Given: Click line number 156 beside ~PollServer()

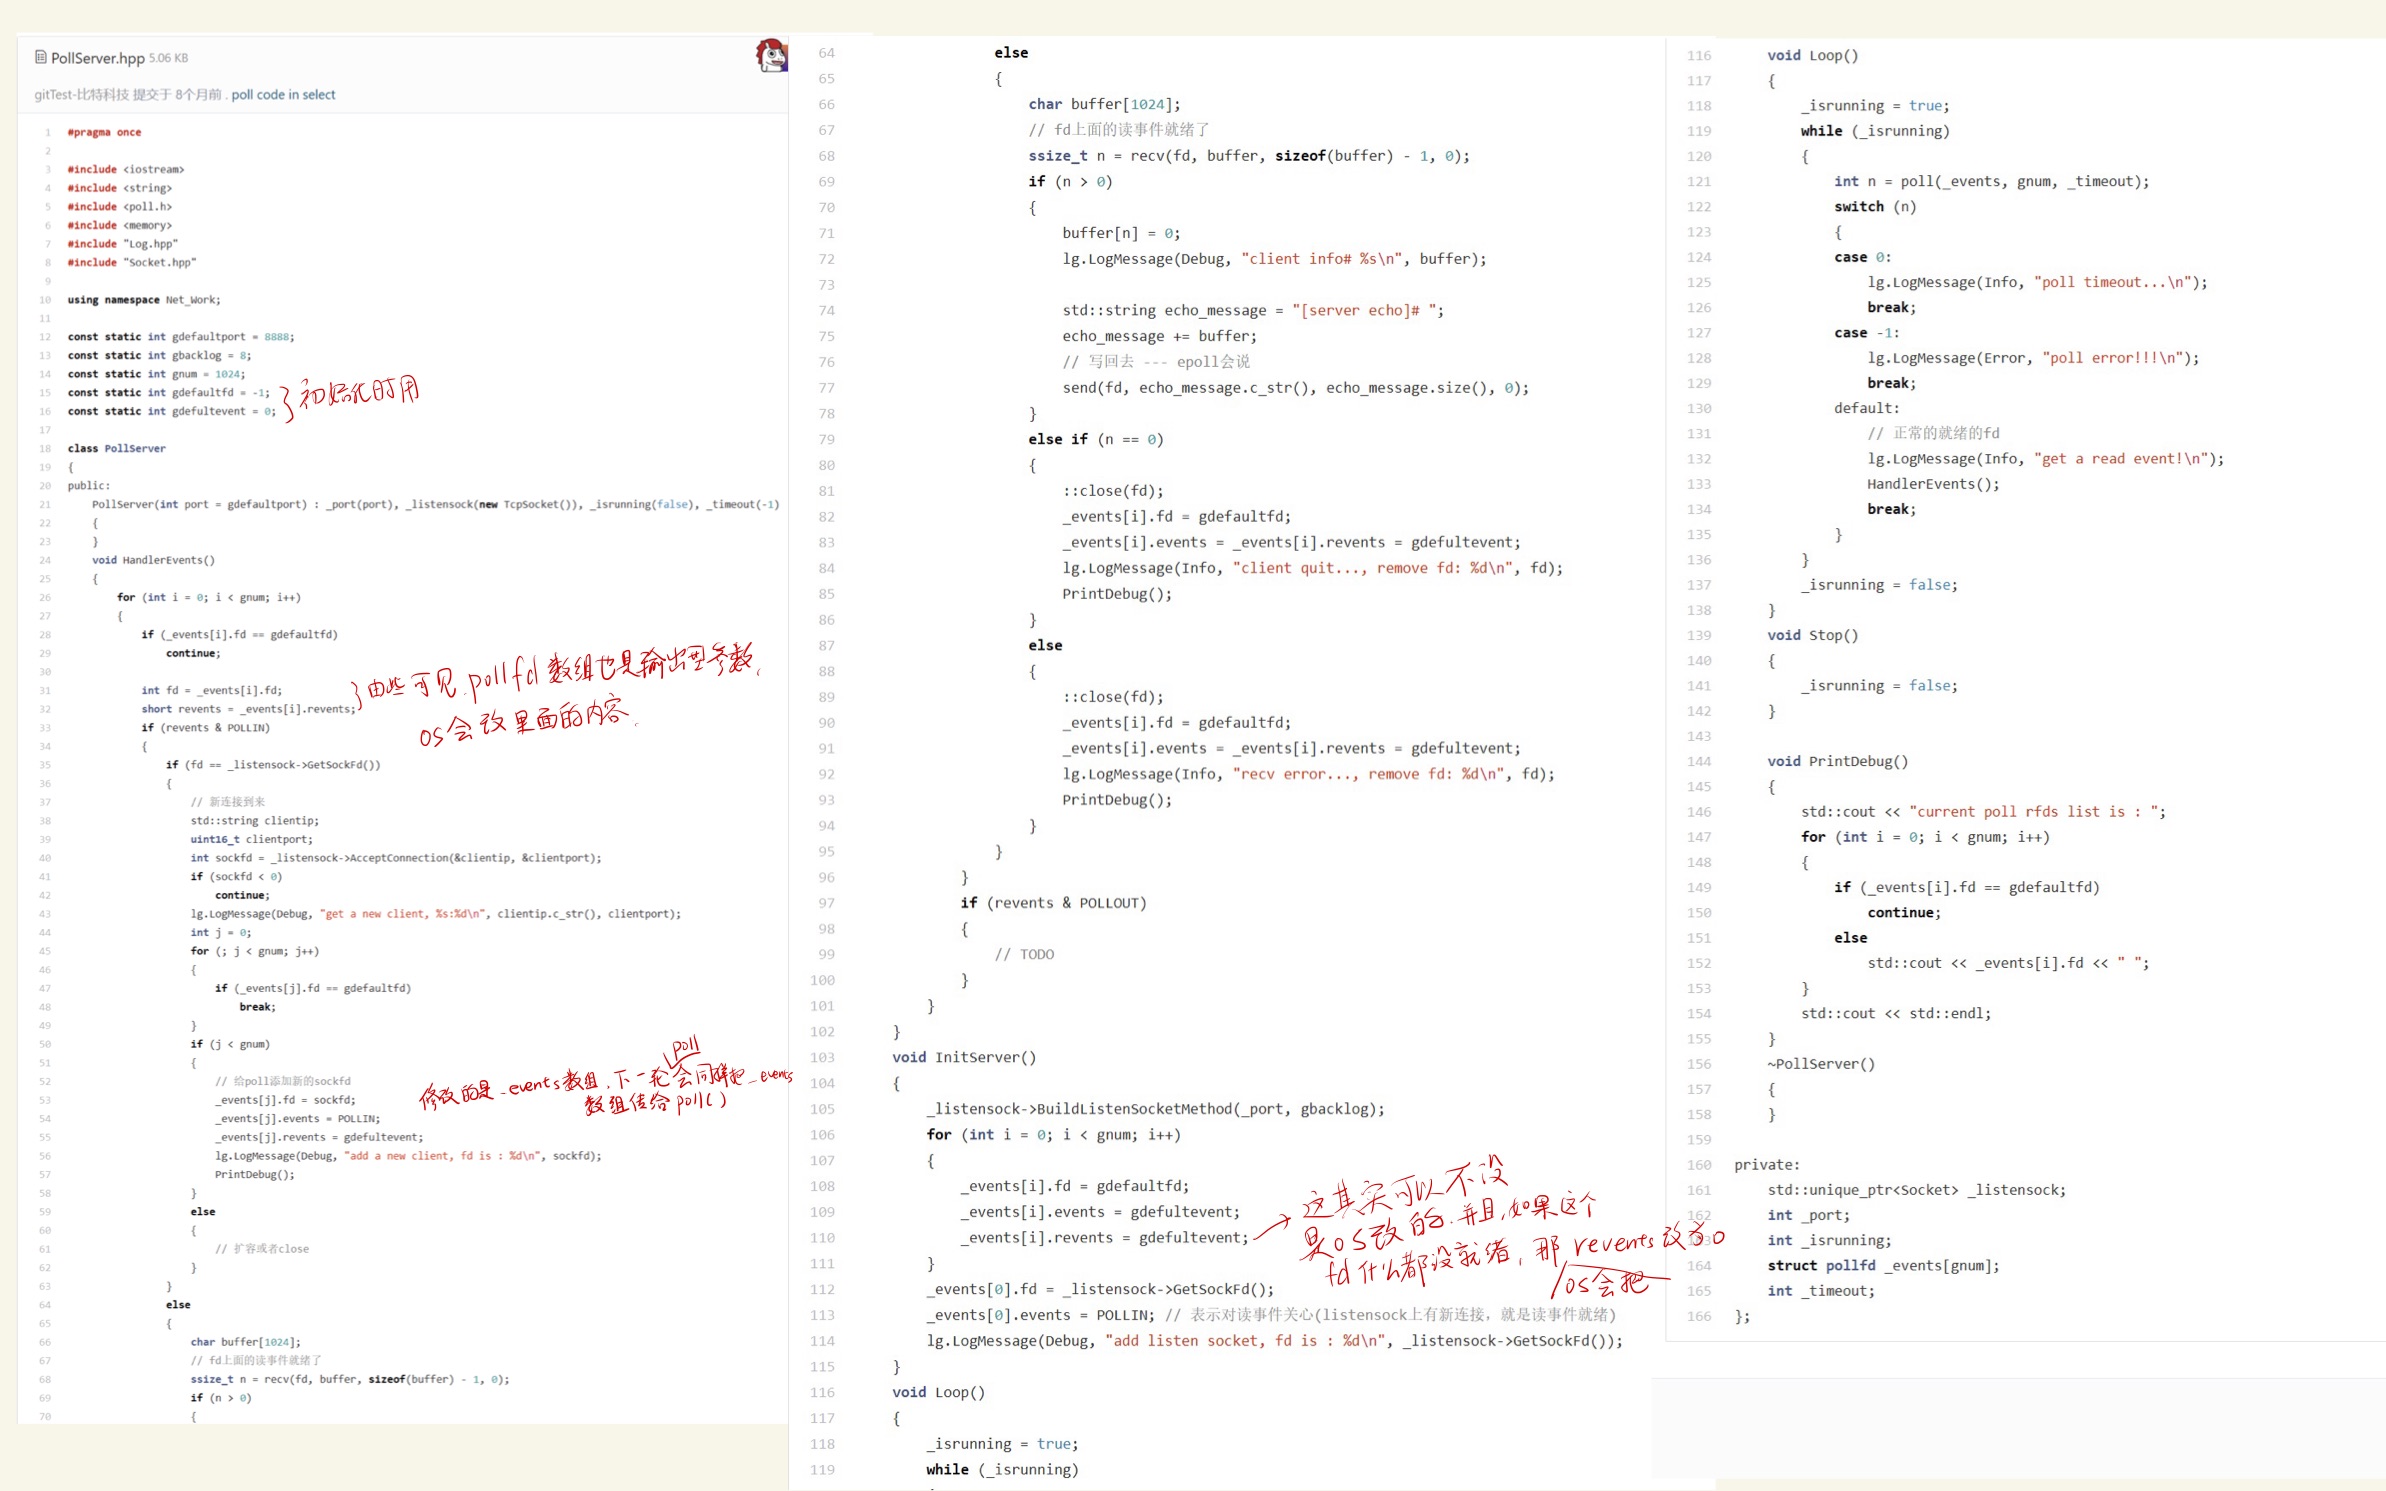Looking at the screenshot, I should (1699, 1064).
